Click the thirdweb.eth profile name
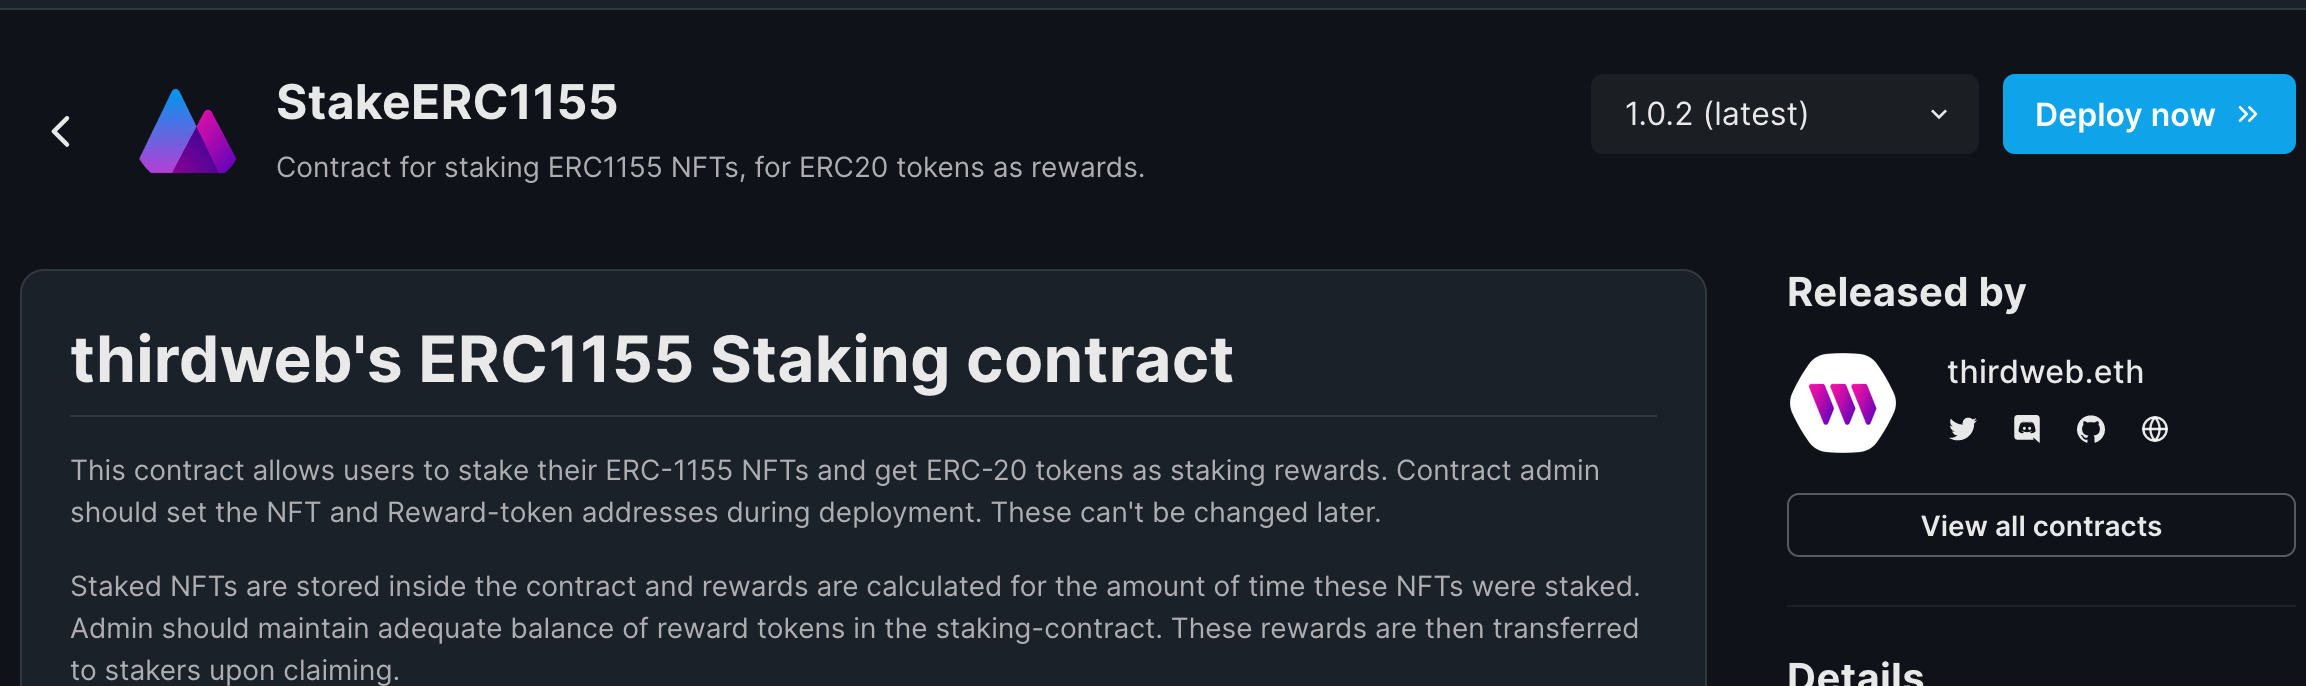This screenshot has height=686, width=2306. 2044,371
